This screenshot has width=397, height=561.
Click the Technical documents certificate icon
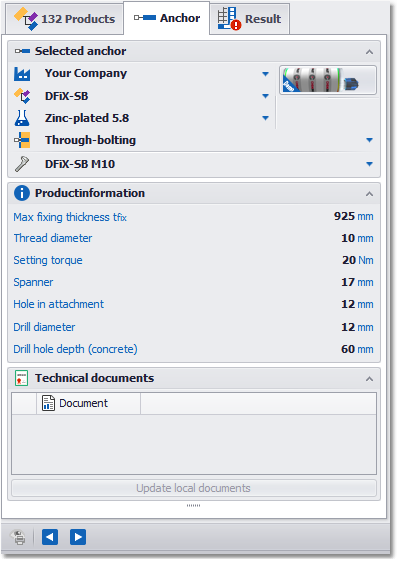pyautogui.click(x=21, y=378)
